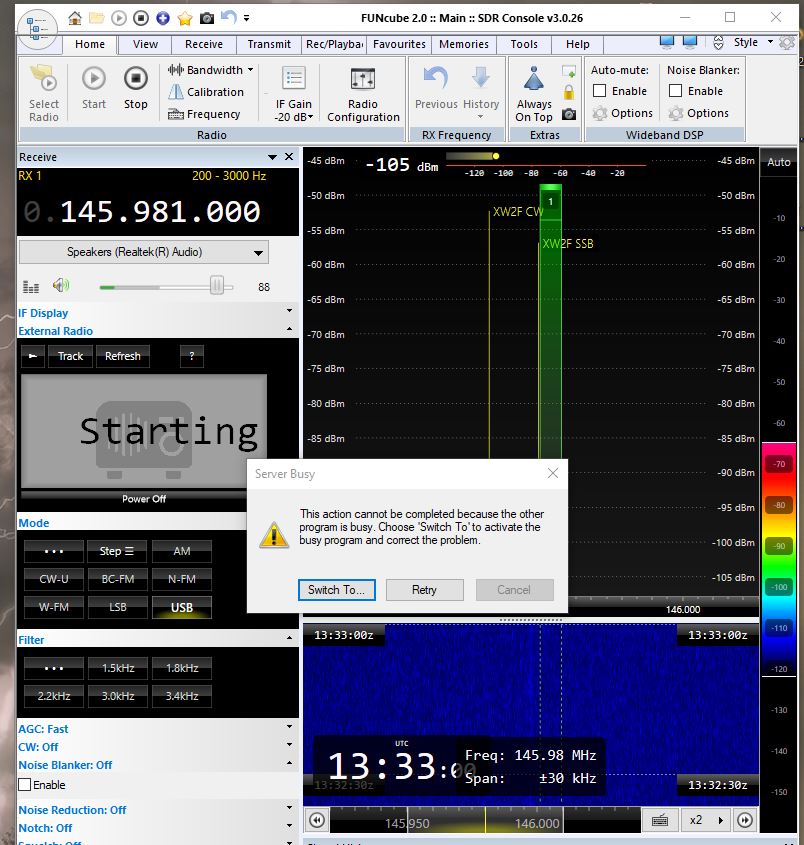Image resolution: width=804 pixels, height=845 pixels.
Task: Enable the Auto-mute checkbox
Action: point(600,91)
